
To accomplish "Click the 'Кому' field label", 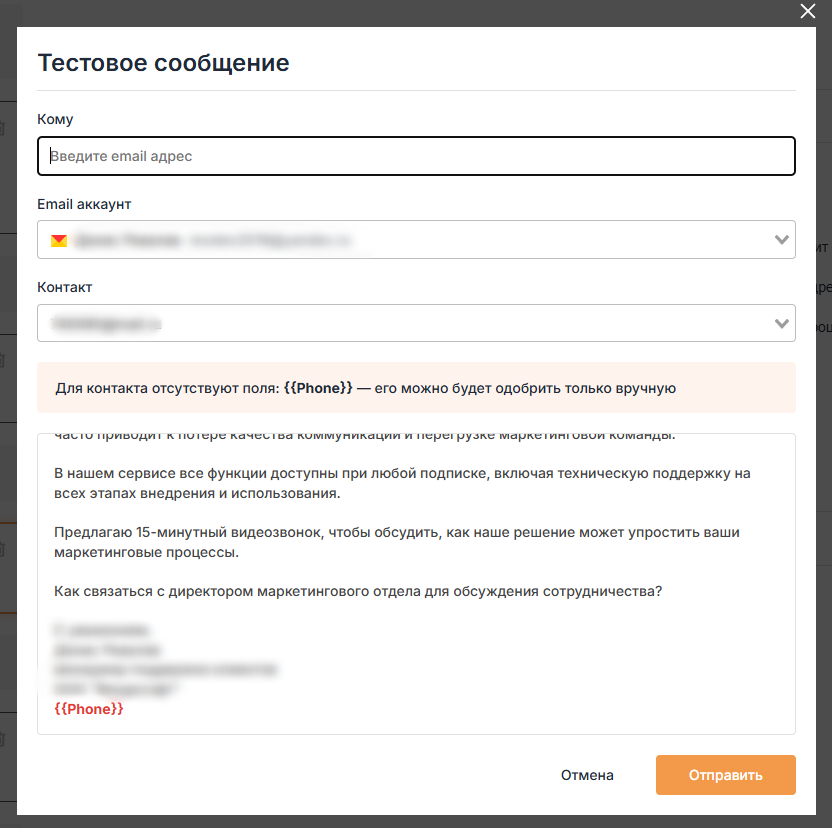I will (55, 119).
